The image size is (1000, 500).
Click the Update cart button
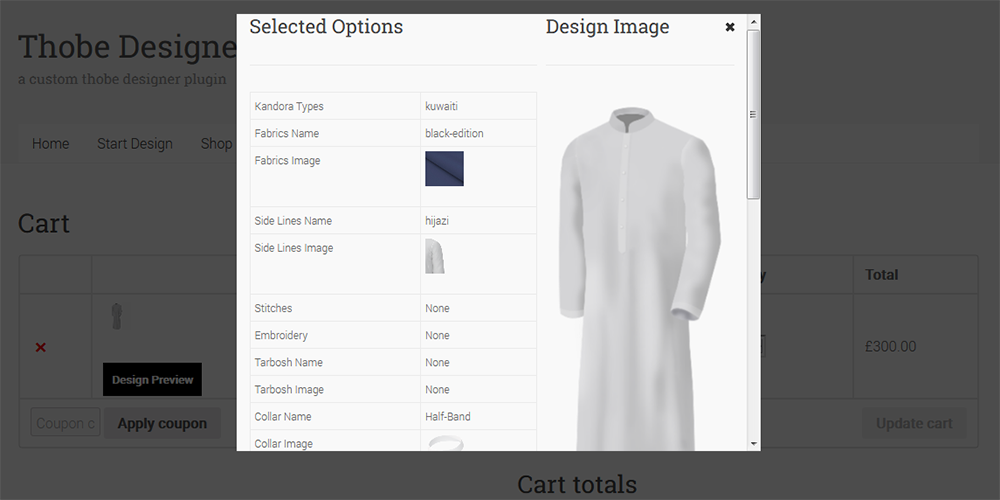click(914, 423)
